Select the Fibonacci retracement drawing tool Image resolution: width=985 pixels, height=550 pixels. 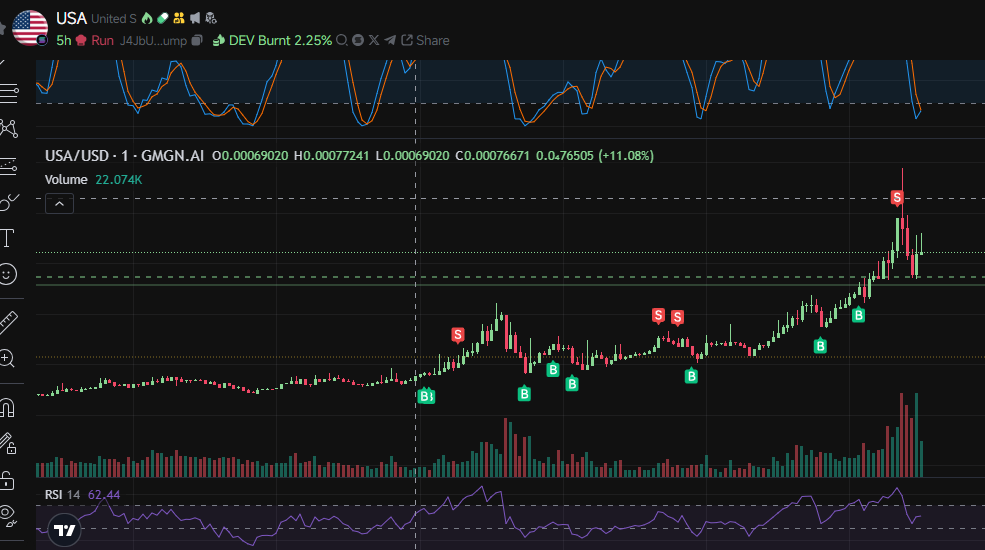point(9,93)
